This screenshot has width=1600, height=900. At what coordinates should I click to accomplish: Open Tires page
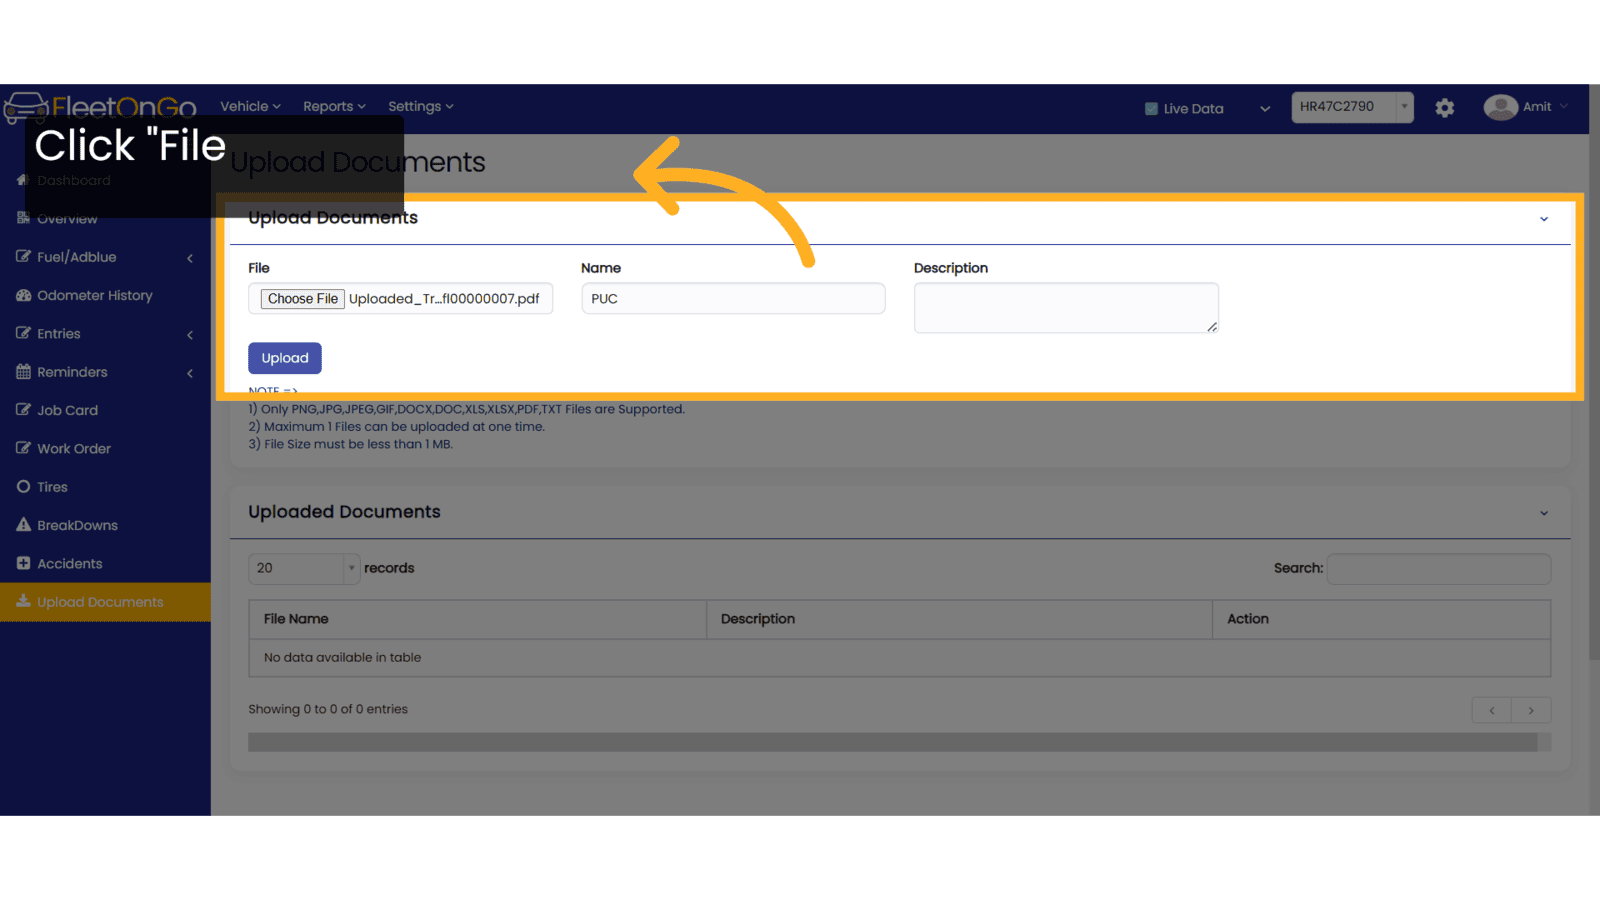(52, 487)
